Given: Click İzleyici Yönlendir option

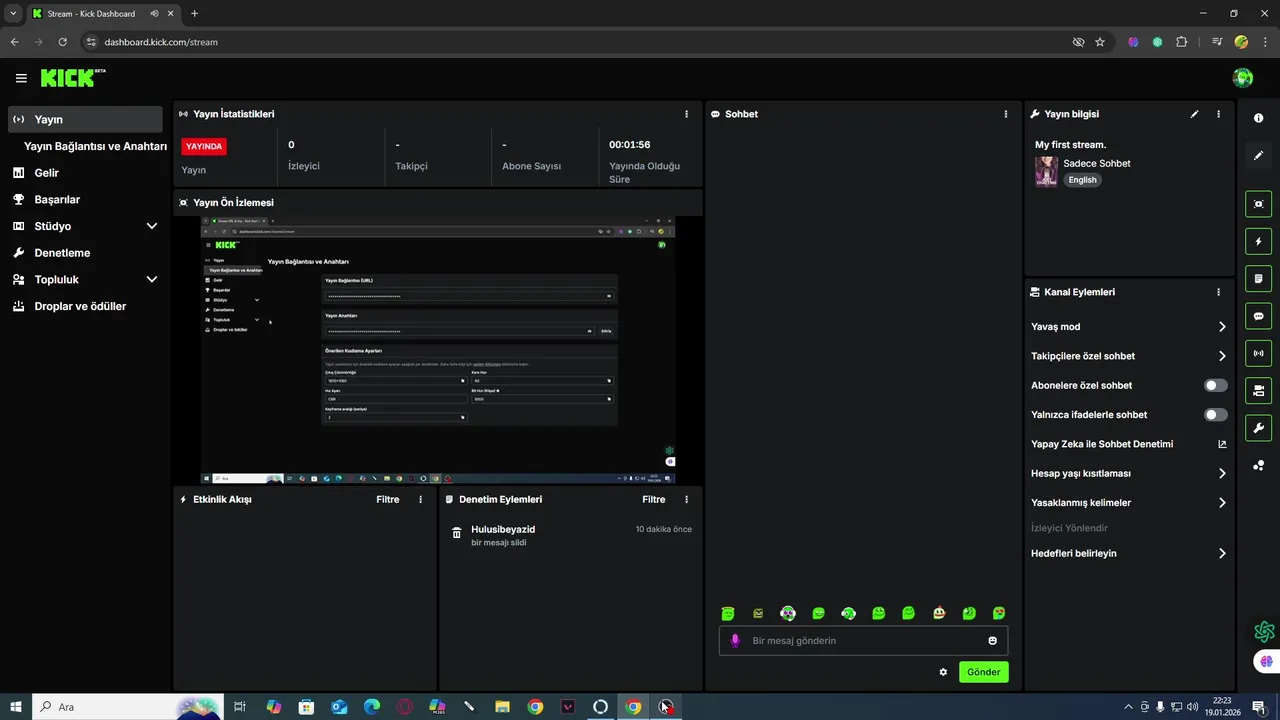Looking at the screenshot, I should 1069,528.
